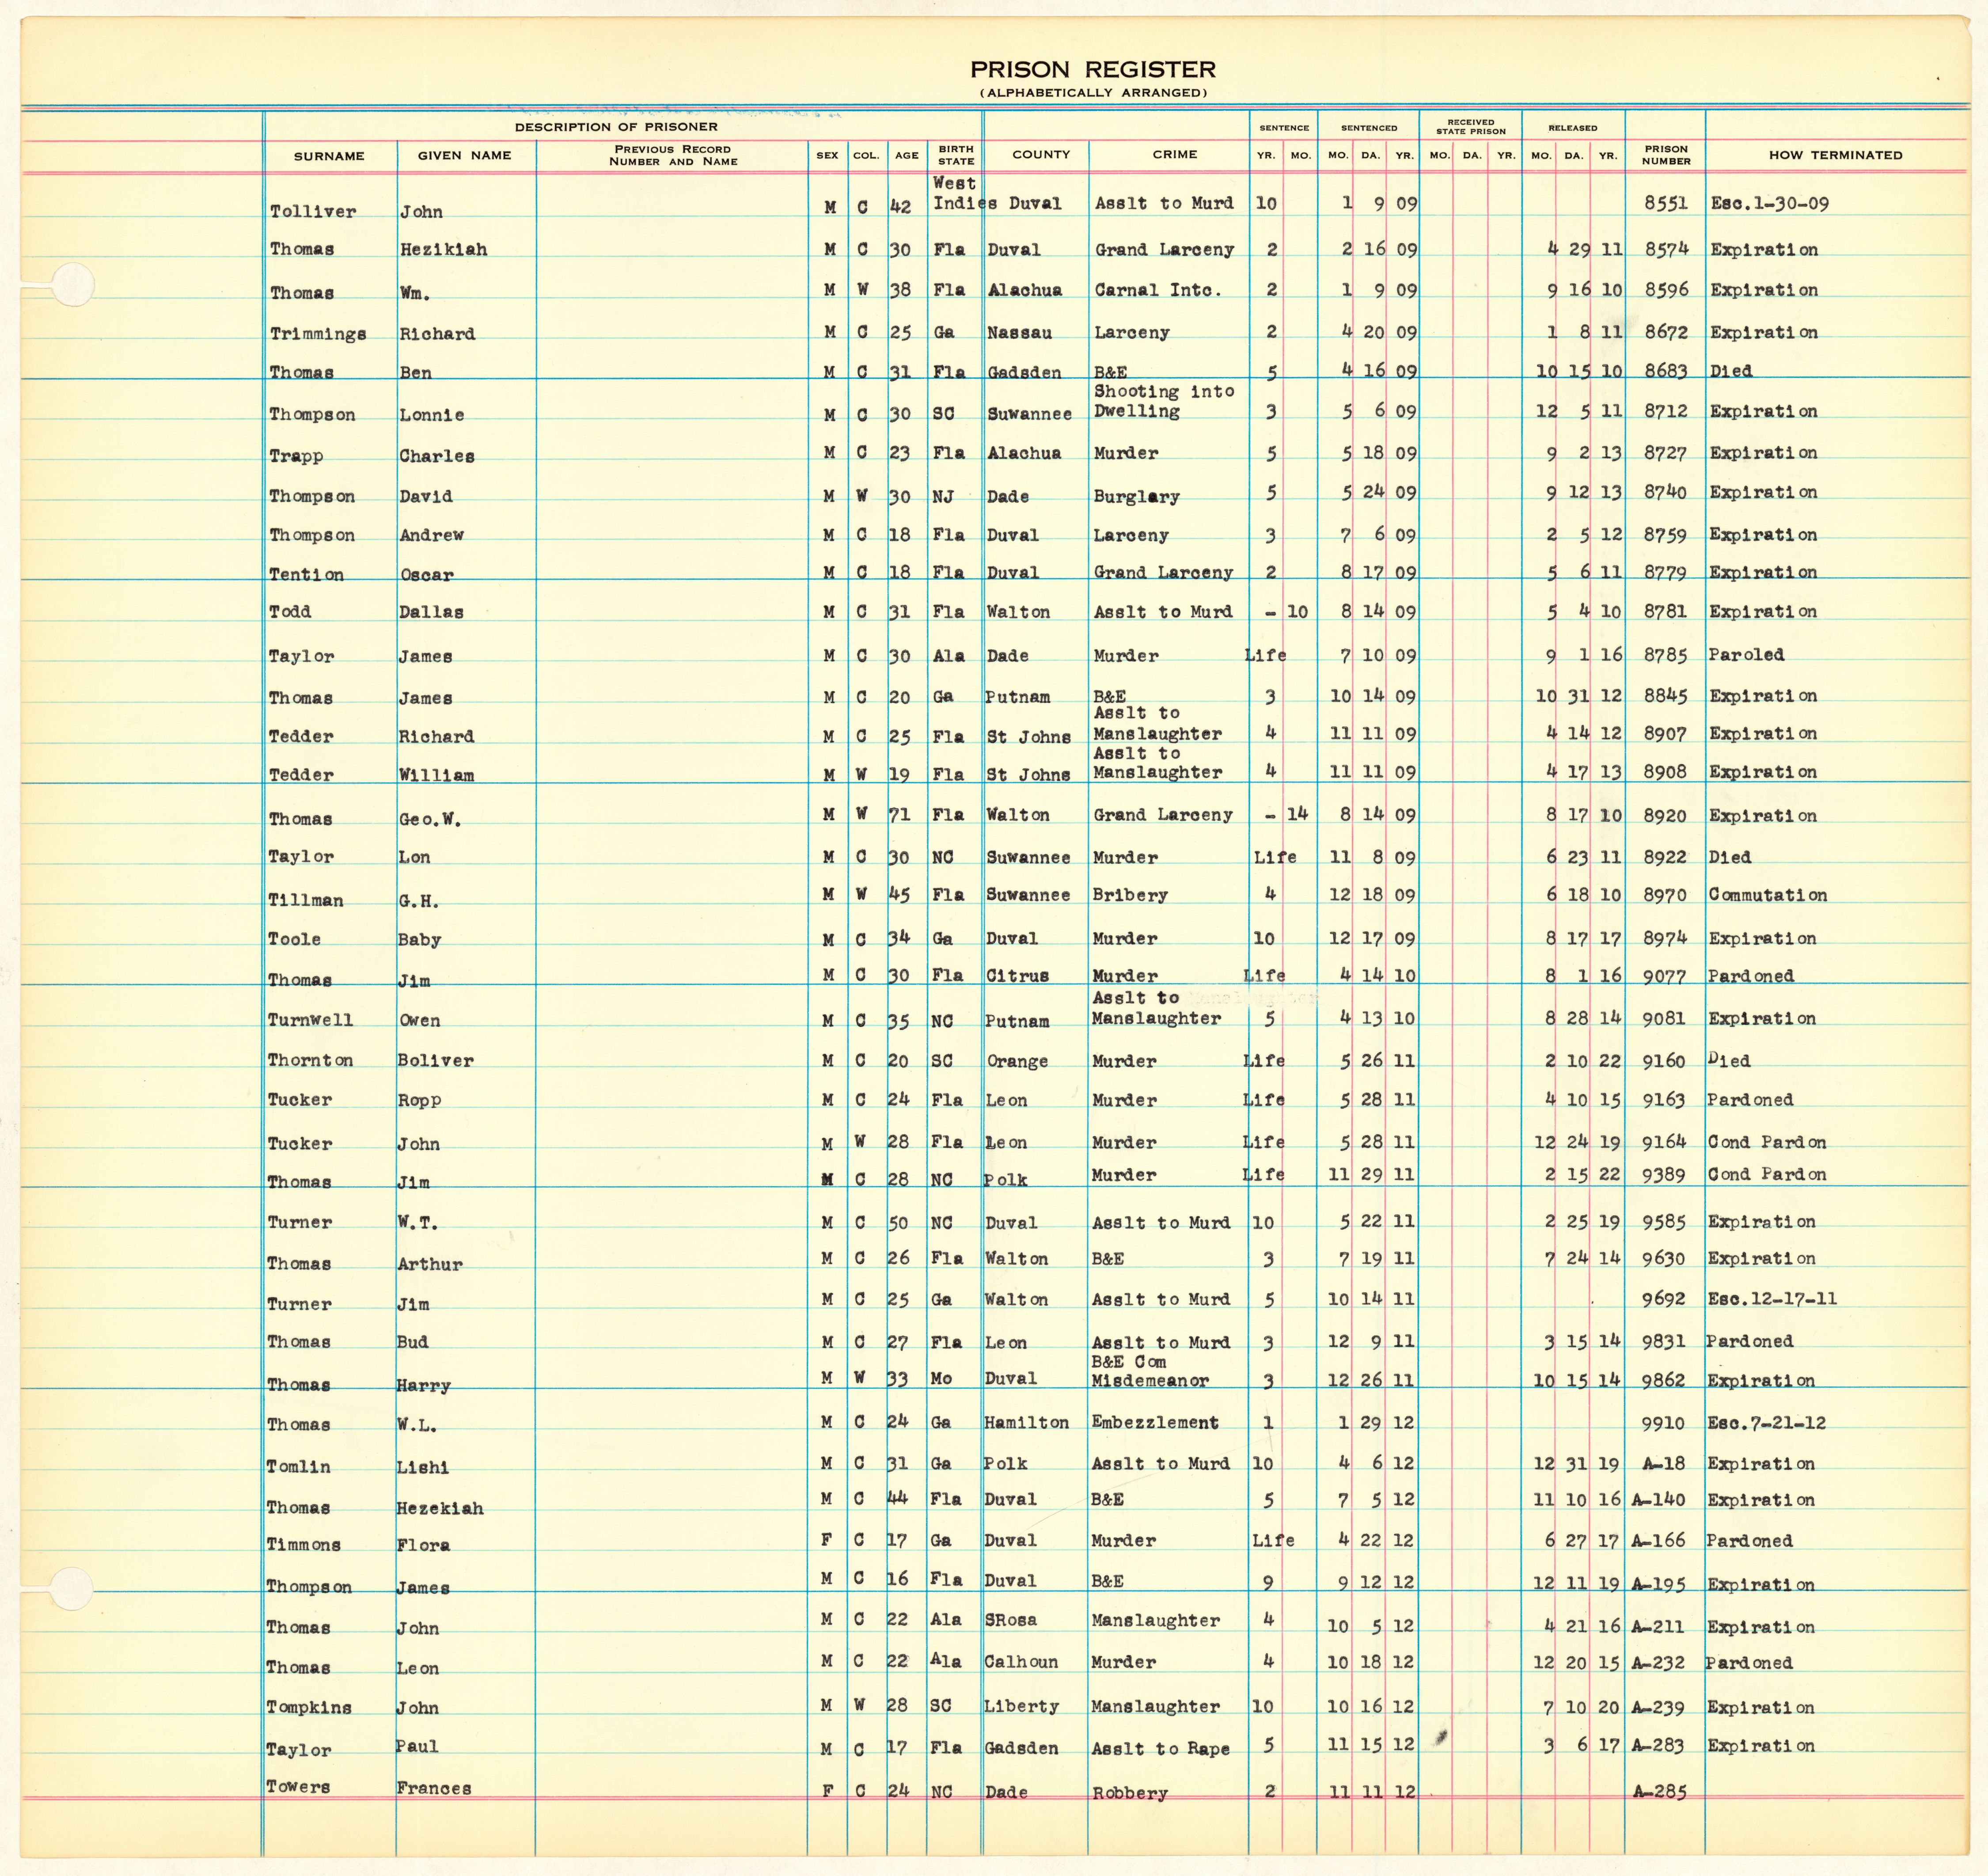This screenshot has height=1876, width=1988.
Task: Select surname Tomlin
Action: 298,1467
